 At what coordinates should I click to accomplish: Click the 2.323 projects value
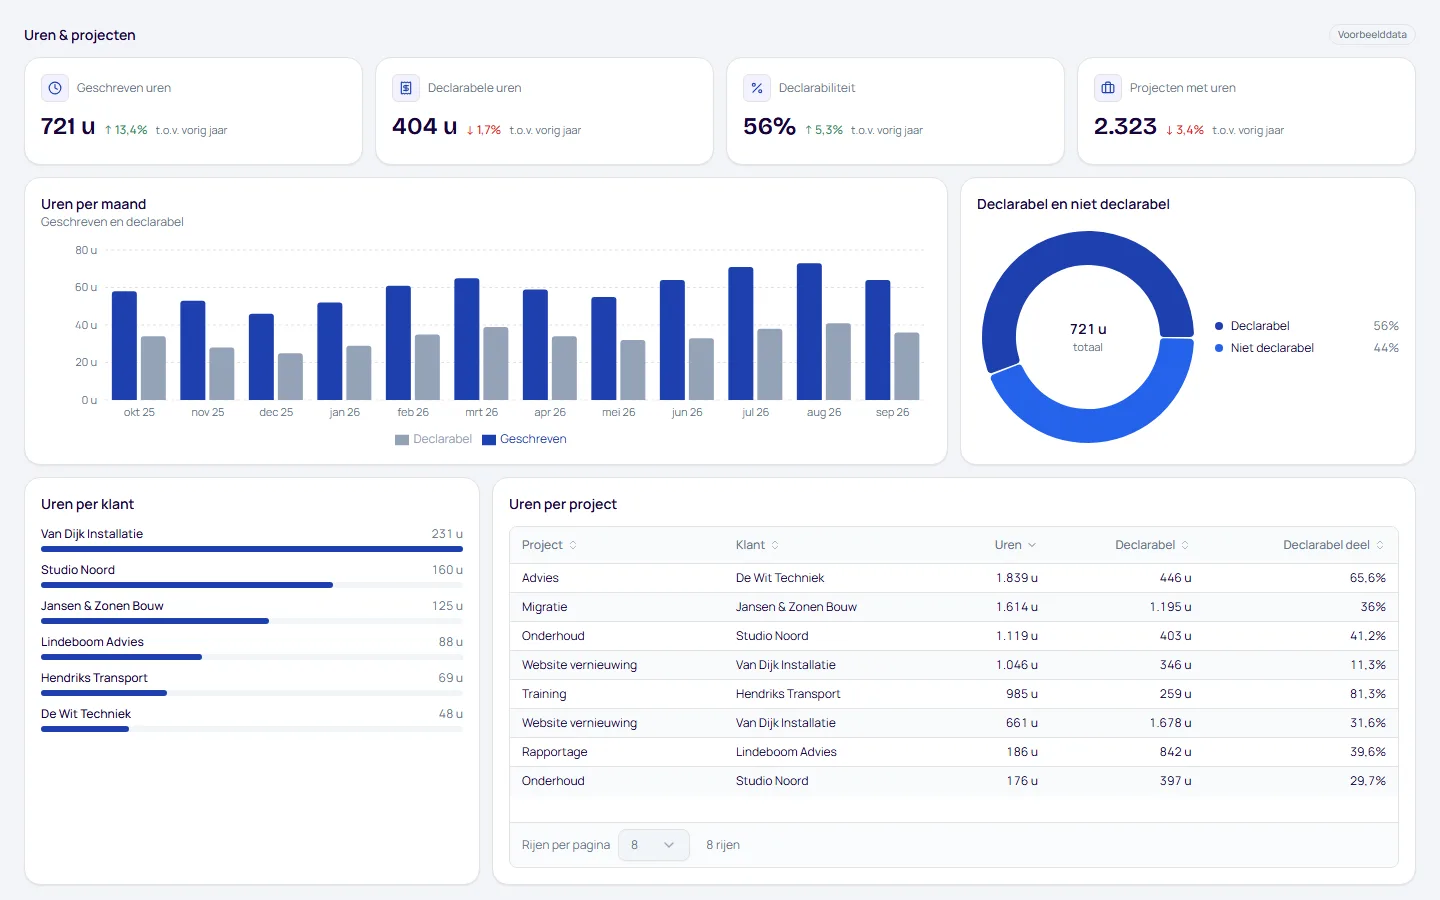click(x=1125, y=127)
